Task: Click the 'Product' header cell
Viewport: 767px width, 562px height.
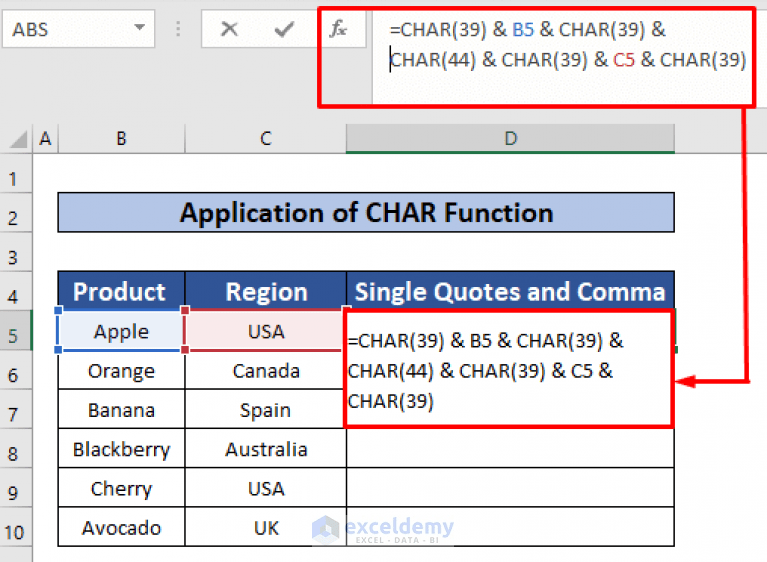Action: click(x=121, y=292)
